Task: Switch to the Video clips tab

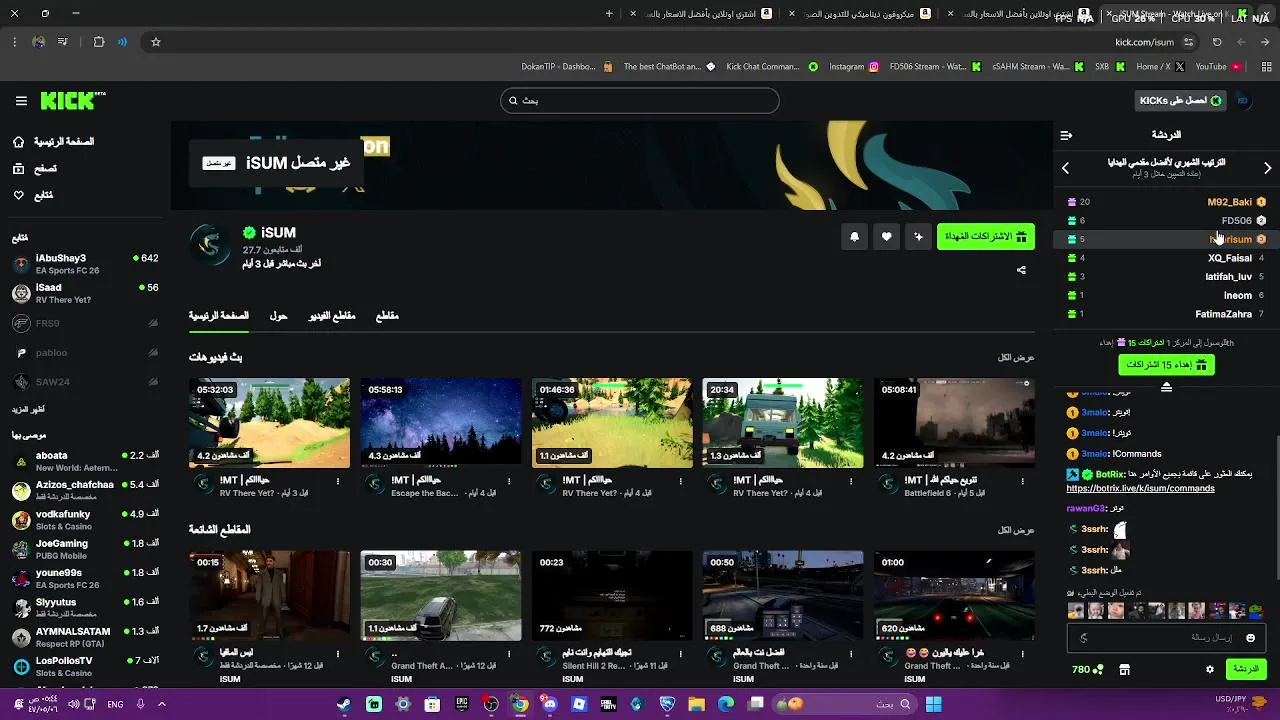Action: coord(332,316)
